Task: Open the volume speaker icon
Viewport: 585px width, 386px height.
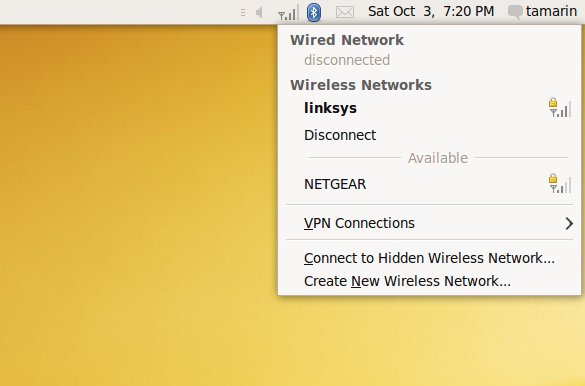Action: pyautogui.click(x=259, y=13)
